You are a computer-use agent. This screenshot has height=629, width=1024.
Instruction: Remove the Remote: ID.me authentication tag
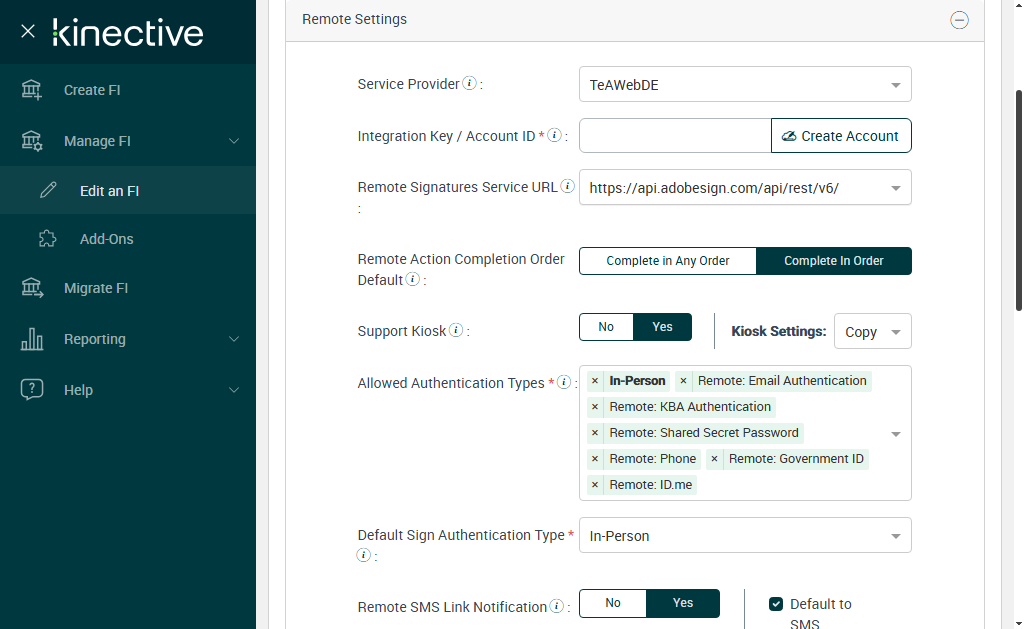pos(595,485)
